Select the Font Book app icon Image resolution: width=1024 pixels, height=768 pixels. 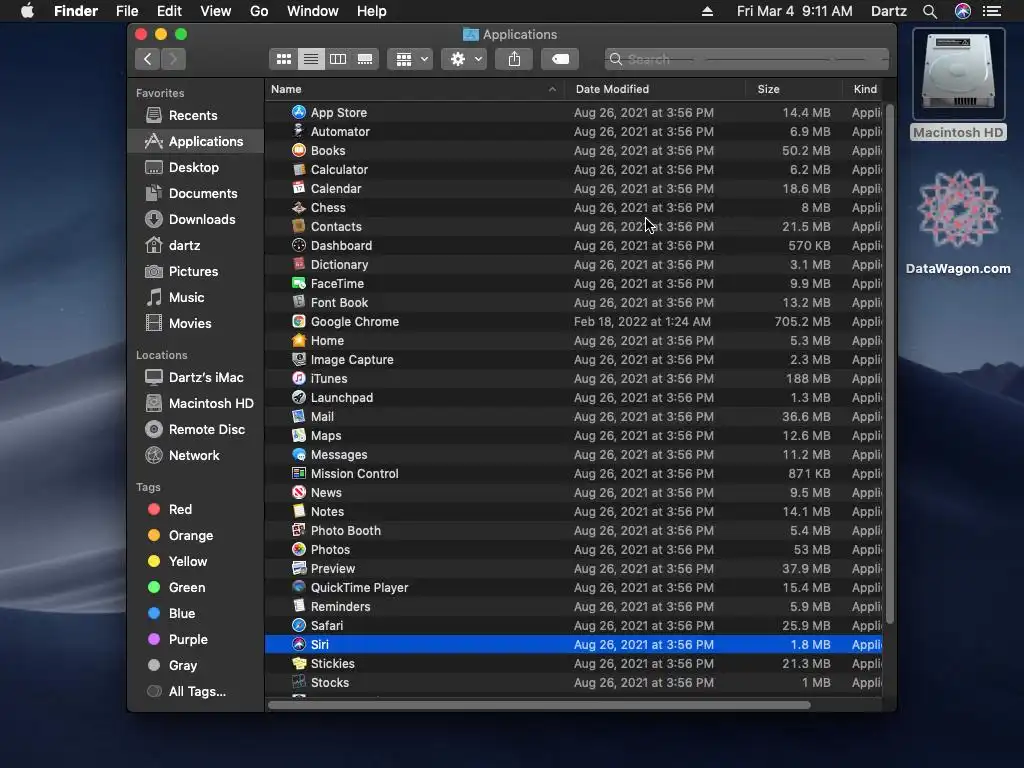pos(298,302)
